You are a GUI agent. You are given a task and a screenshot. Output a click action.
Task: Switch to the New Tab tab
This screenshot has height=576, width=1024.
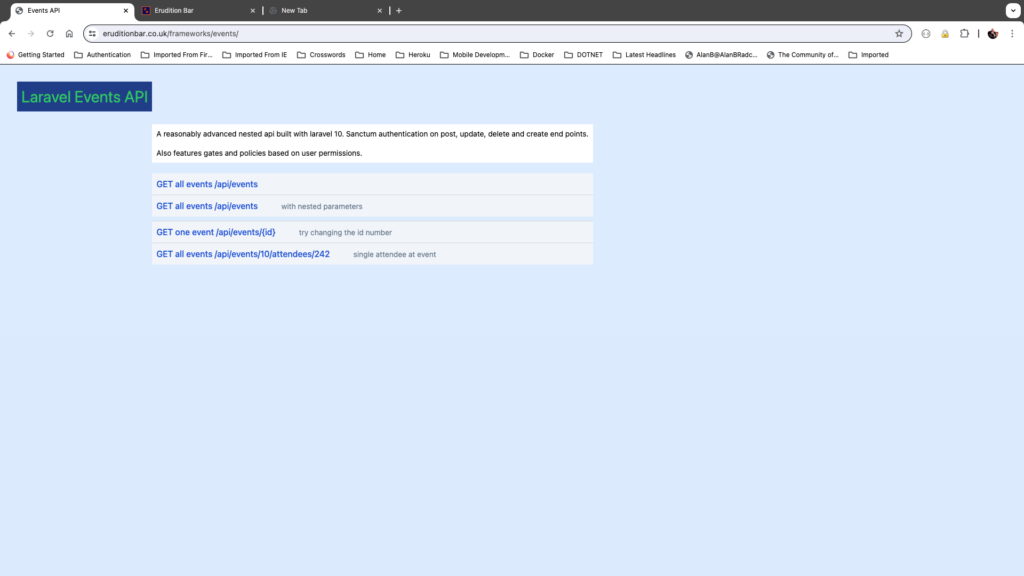[325, 10]
